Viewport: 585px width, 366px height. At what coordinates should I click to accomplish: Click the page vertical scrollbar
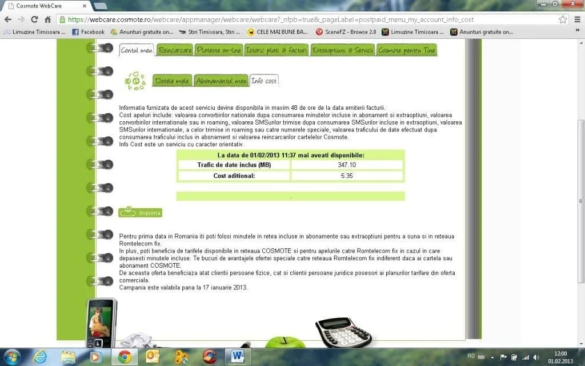[x=581, y=201]
